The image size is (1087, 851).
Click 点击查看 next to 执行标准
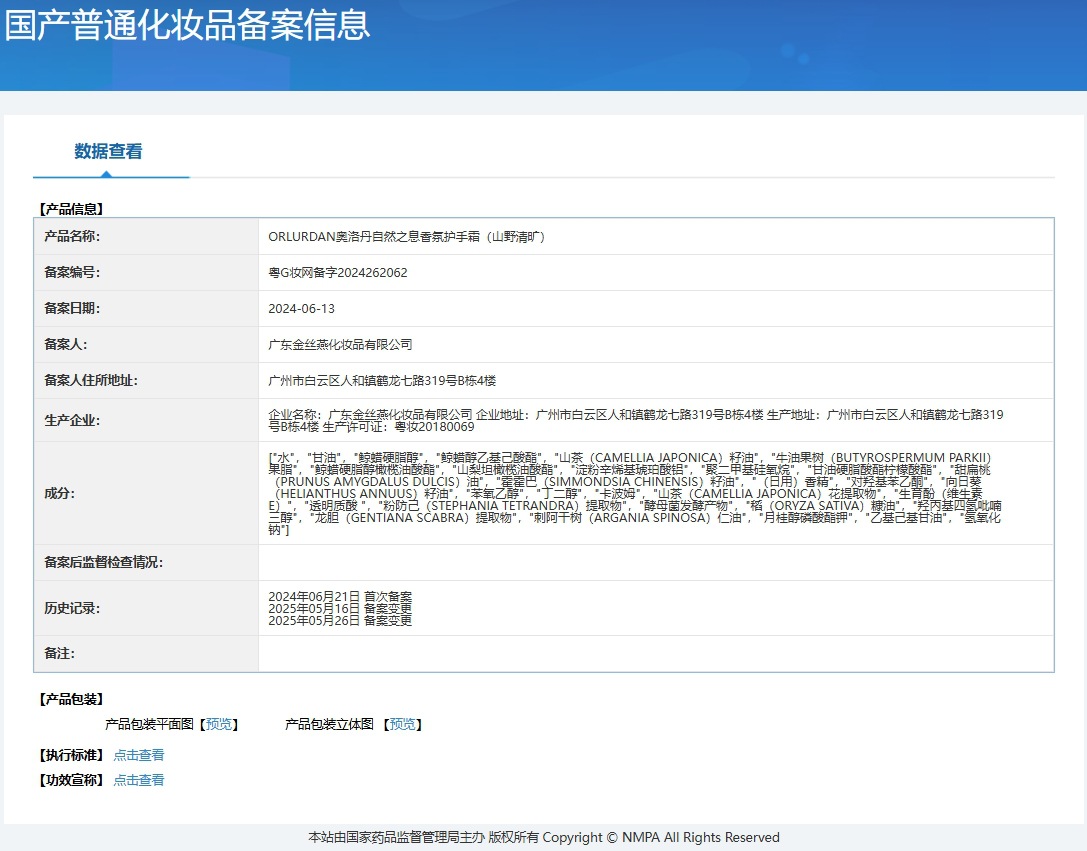[139, 756]
